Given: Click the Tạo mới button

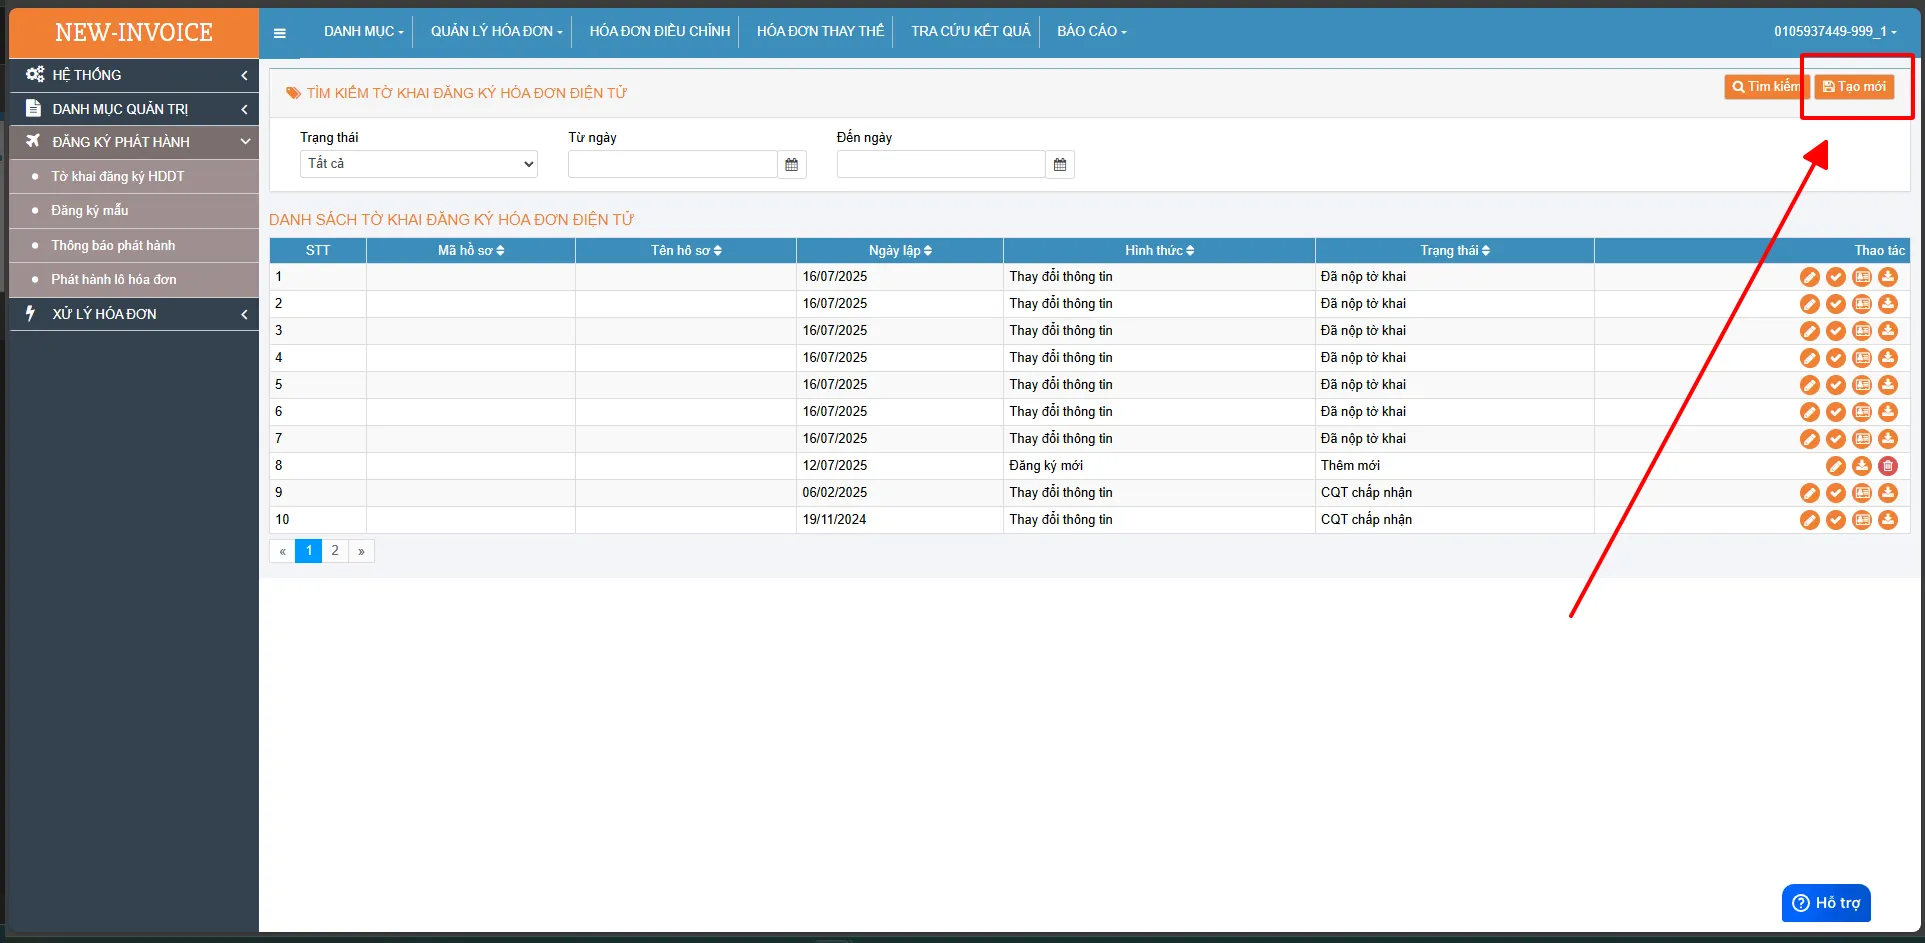Looking at the screenshot, I should [1855, 87].
